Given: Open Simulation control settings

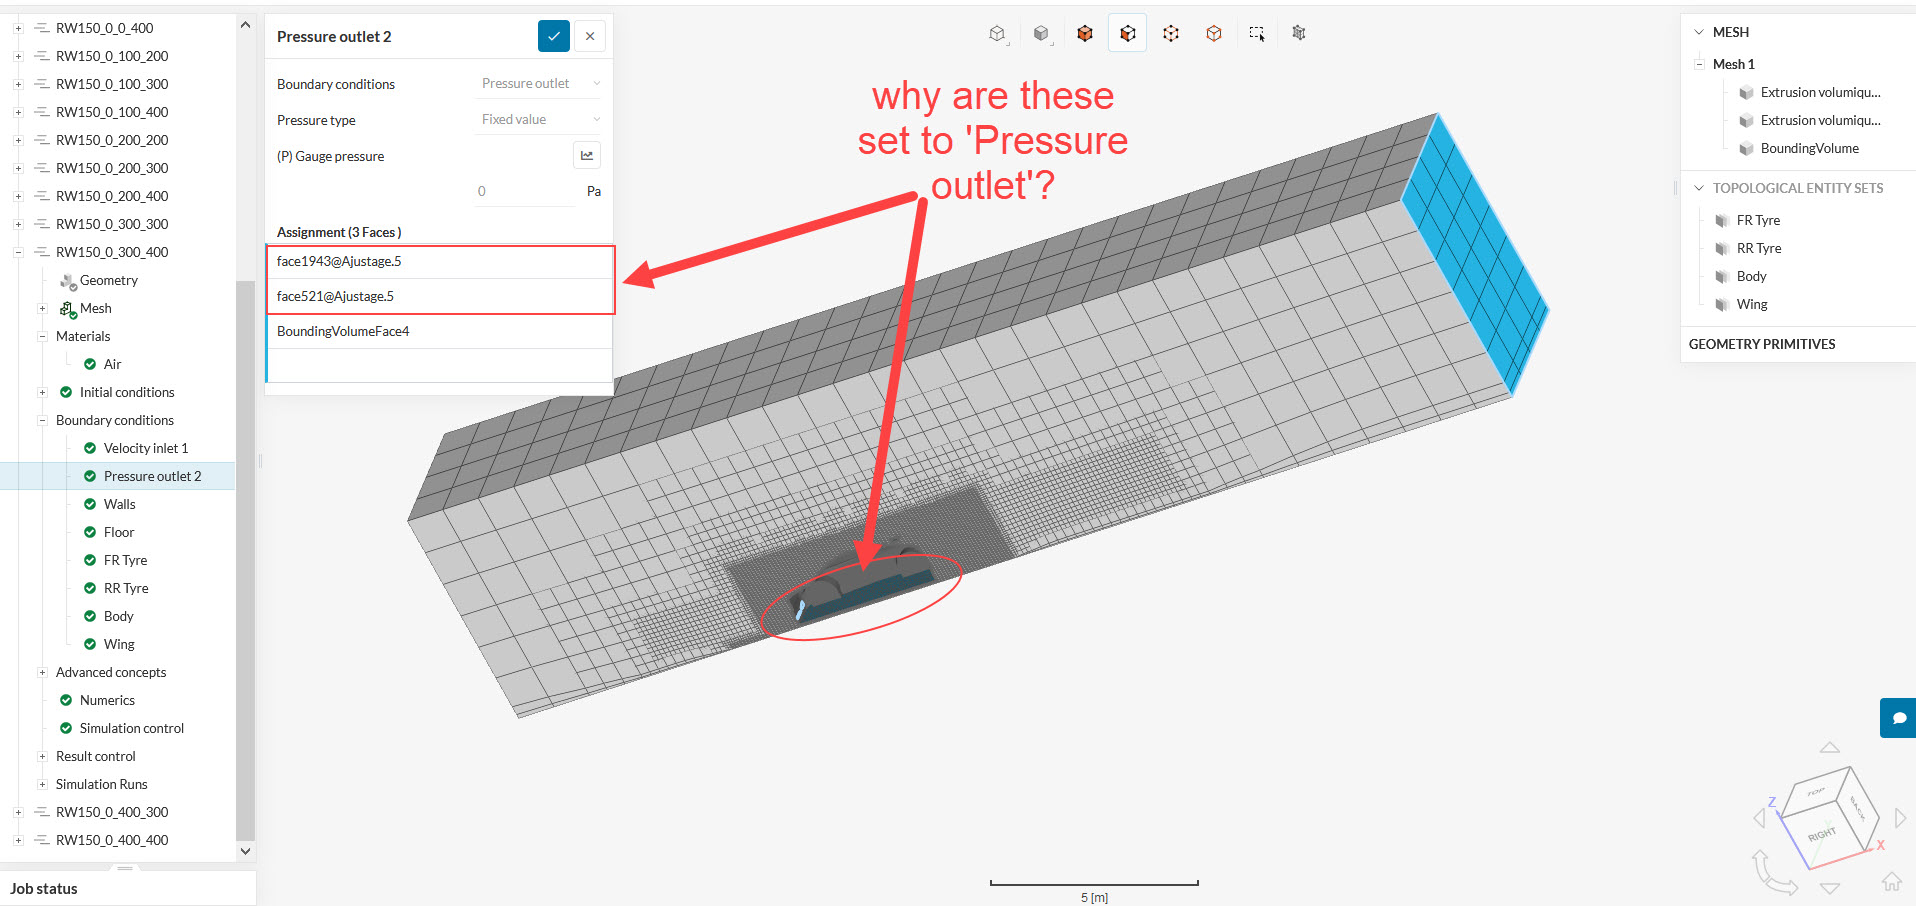Looking at the screenshot, I should [132, 728].
